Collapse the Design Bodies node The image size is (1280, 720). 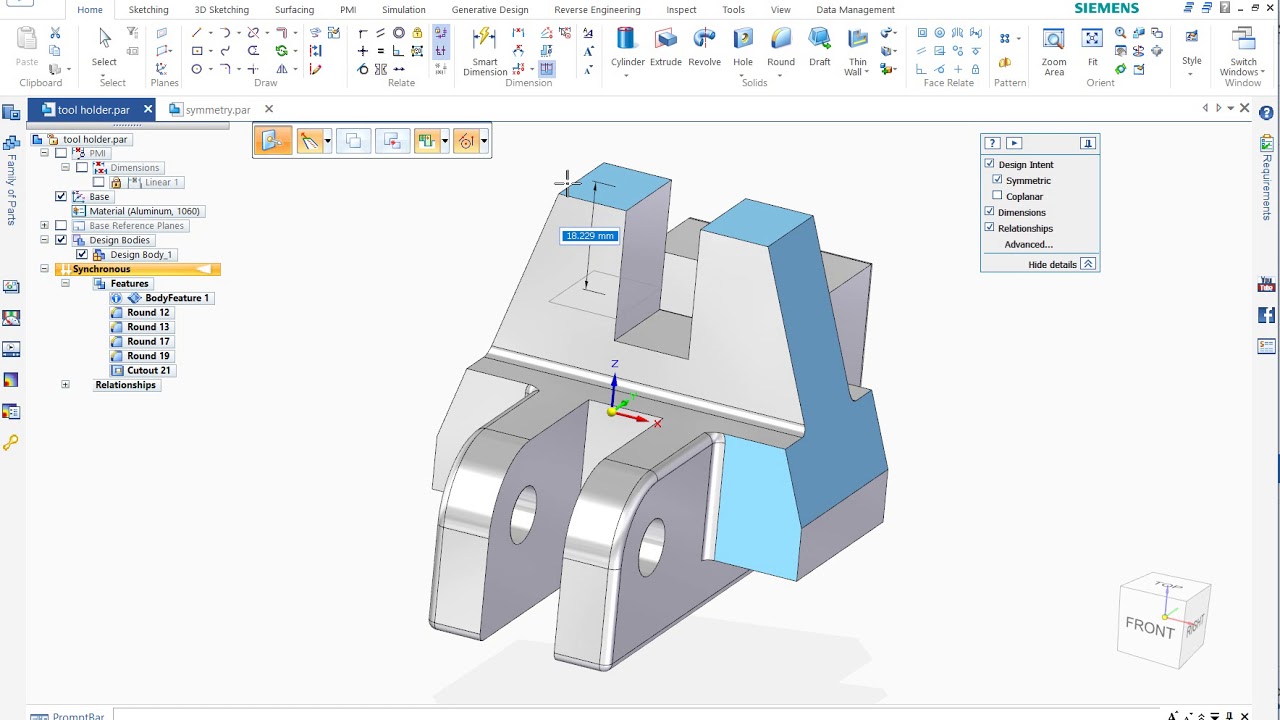click(x=44, y=240)
